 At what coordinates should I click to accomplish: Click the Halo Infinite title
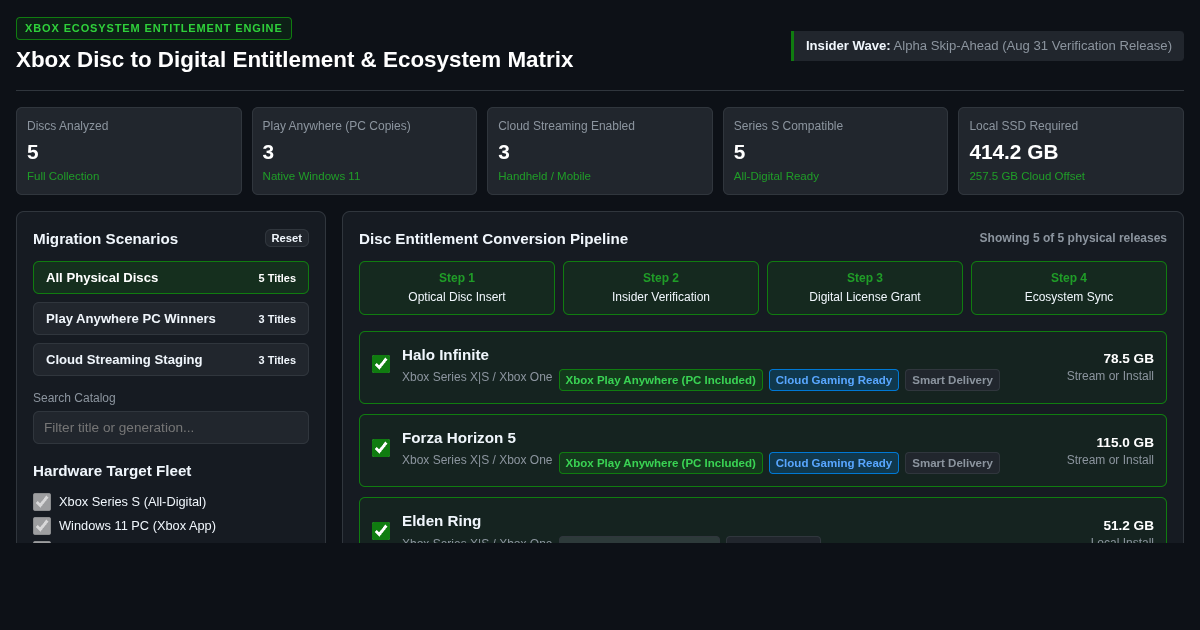tap(445, 354)
